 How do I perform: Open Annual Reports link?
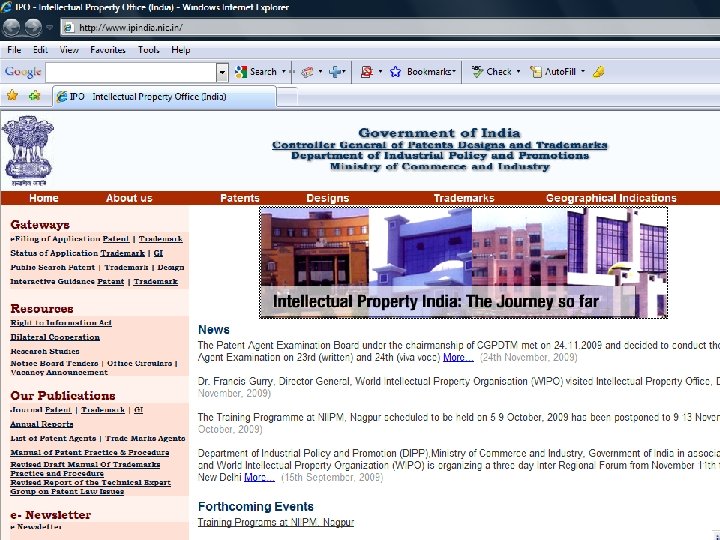(42, 424)
